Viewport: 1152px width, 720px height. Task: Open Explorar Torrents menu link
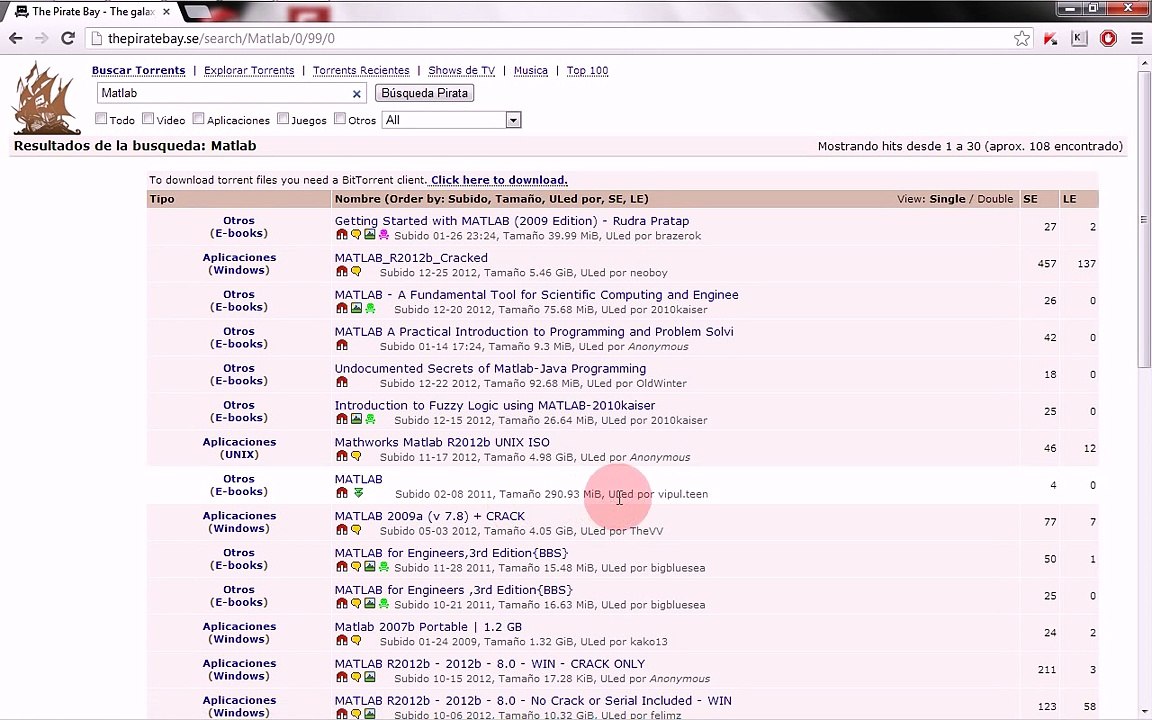pos(249,71)
